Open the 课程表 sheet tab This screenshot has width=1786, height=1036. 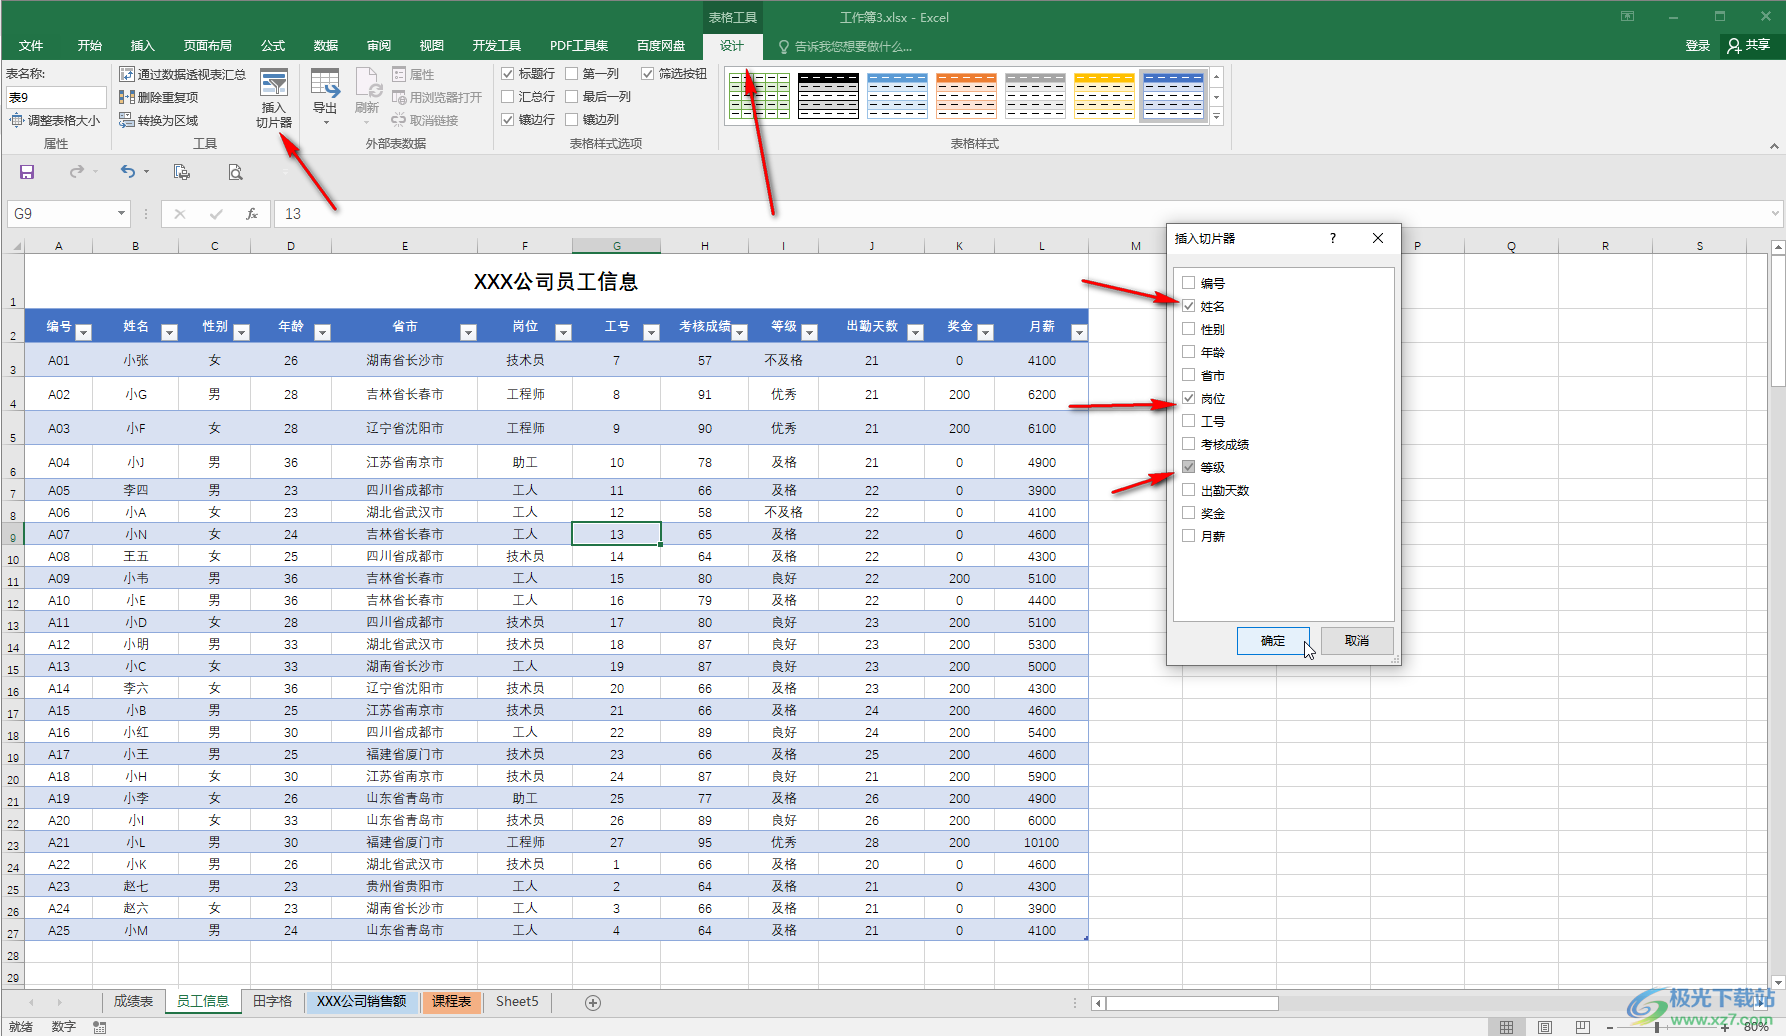pos(452,1002)
